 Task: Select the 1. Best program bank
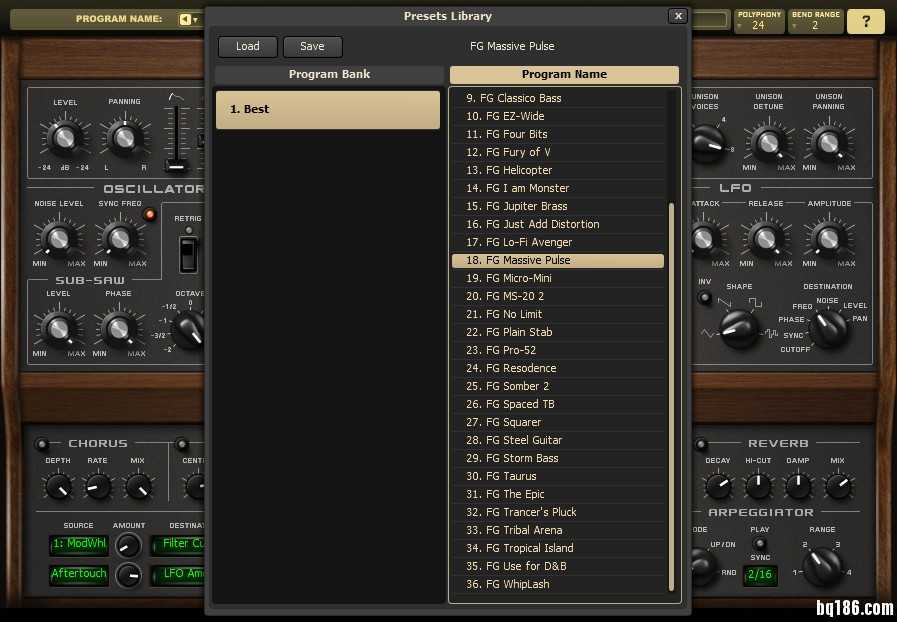[328, 109]
